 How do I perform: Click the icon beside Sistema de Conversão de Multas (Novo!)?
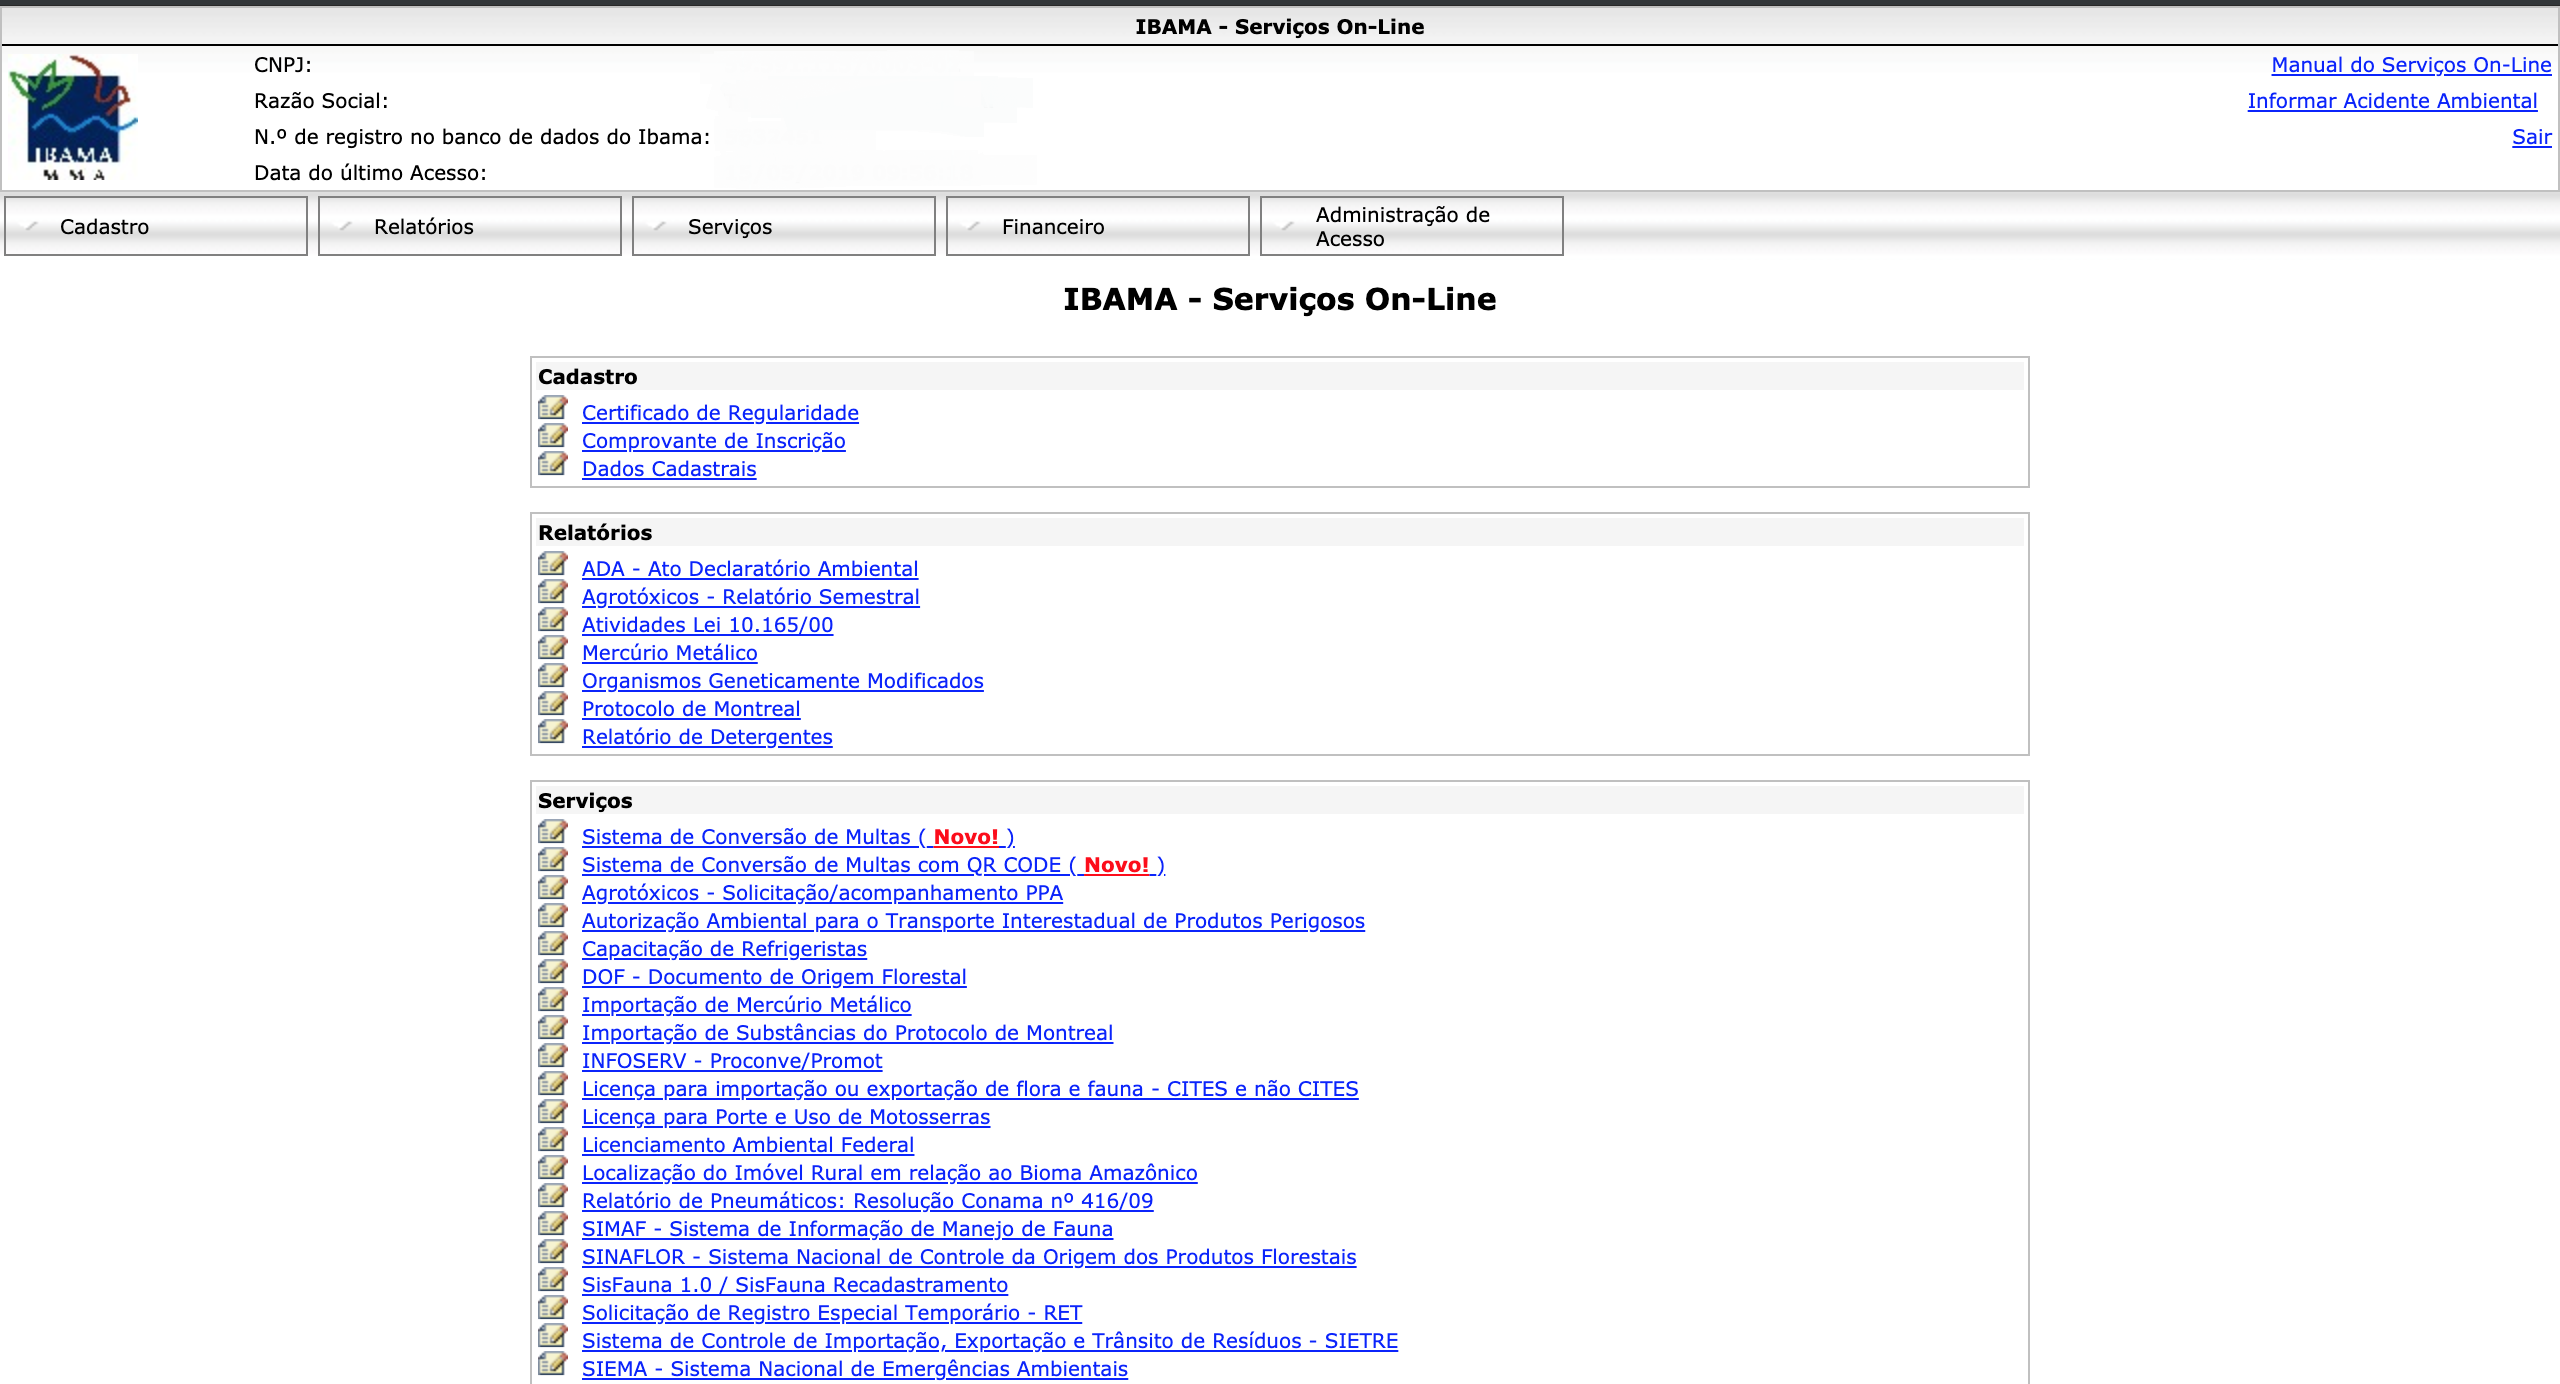point(553,832)
